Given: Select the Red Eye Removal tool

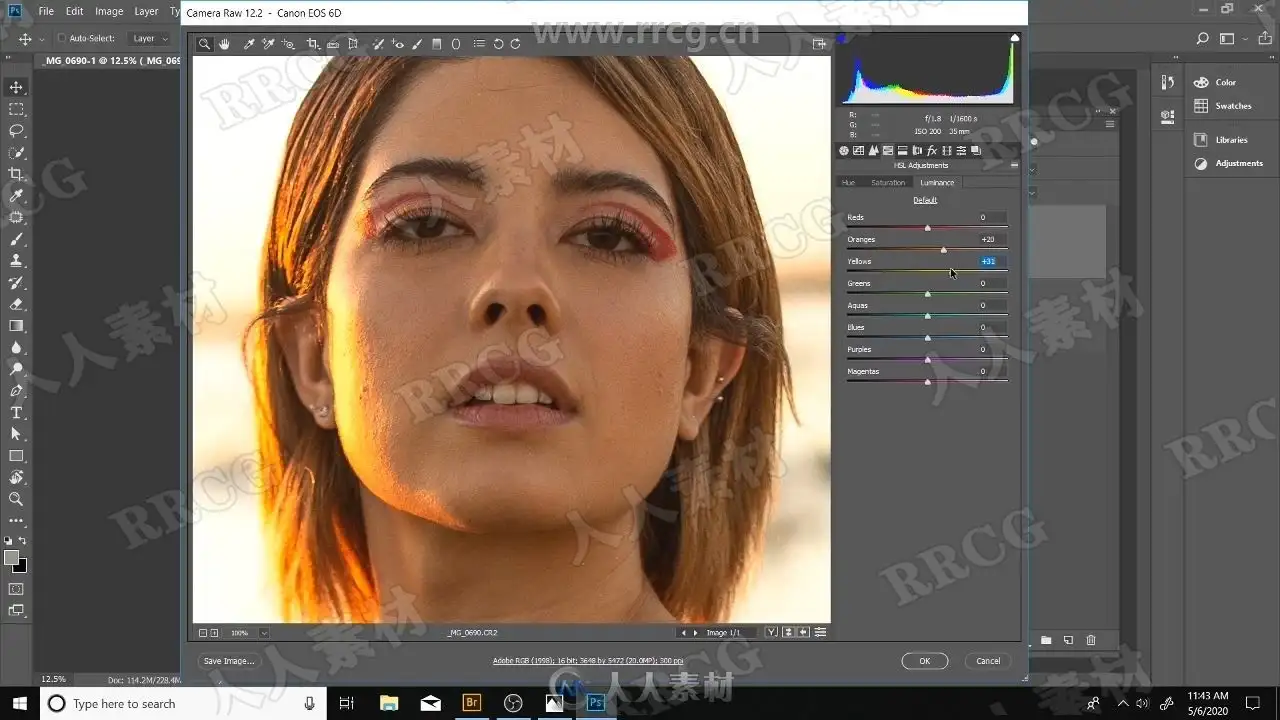Looking at the screenshot, I should 398,44.
